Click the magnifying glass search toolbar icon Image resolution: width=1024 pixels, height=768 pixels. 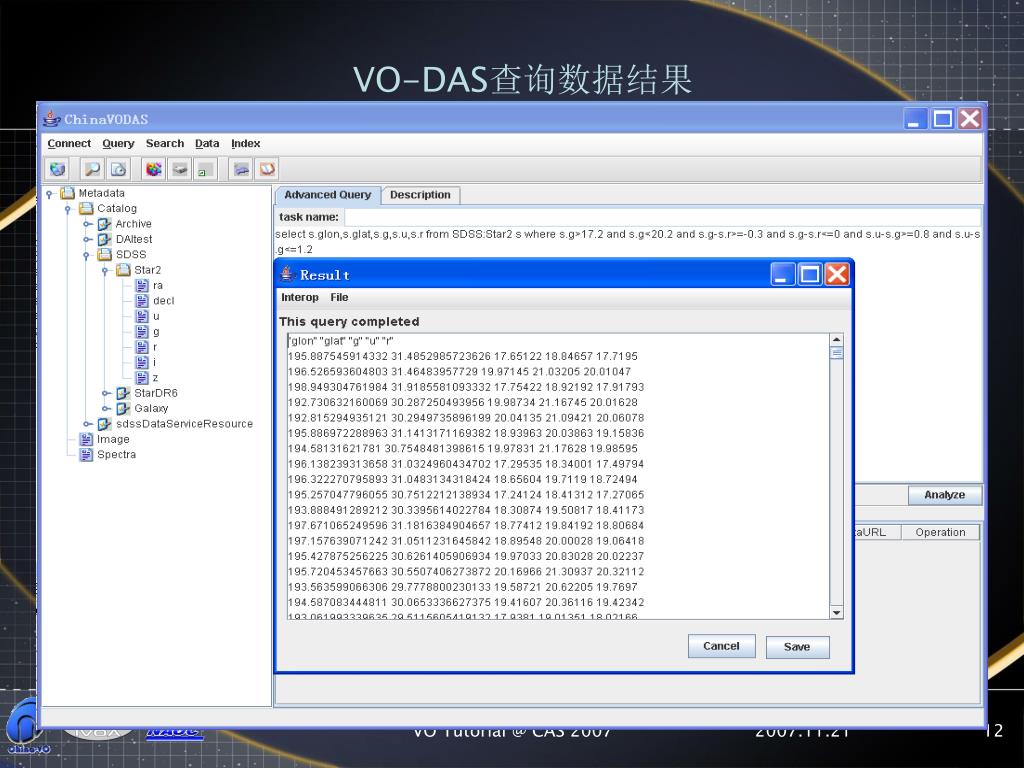(x=93, y=169)
